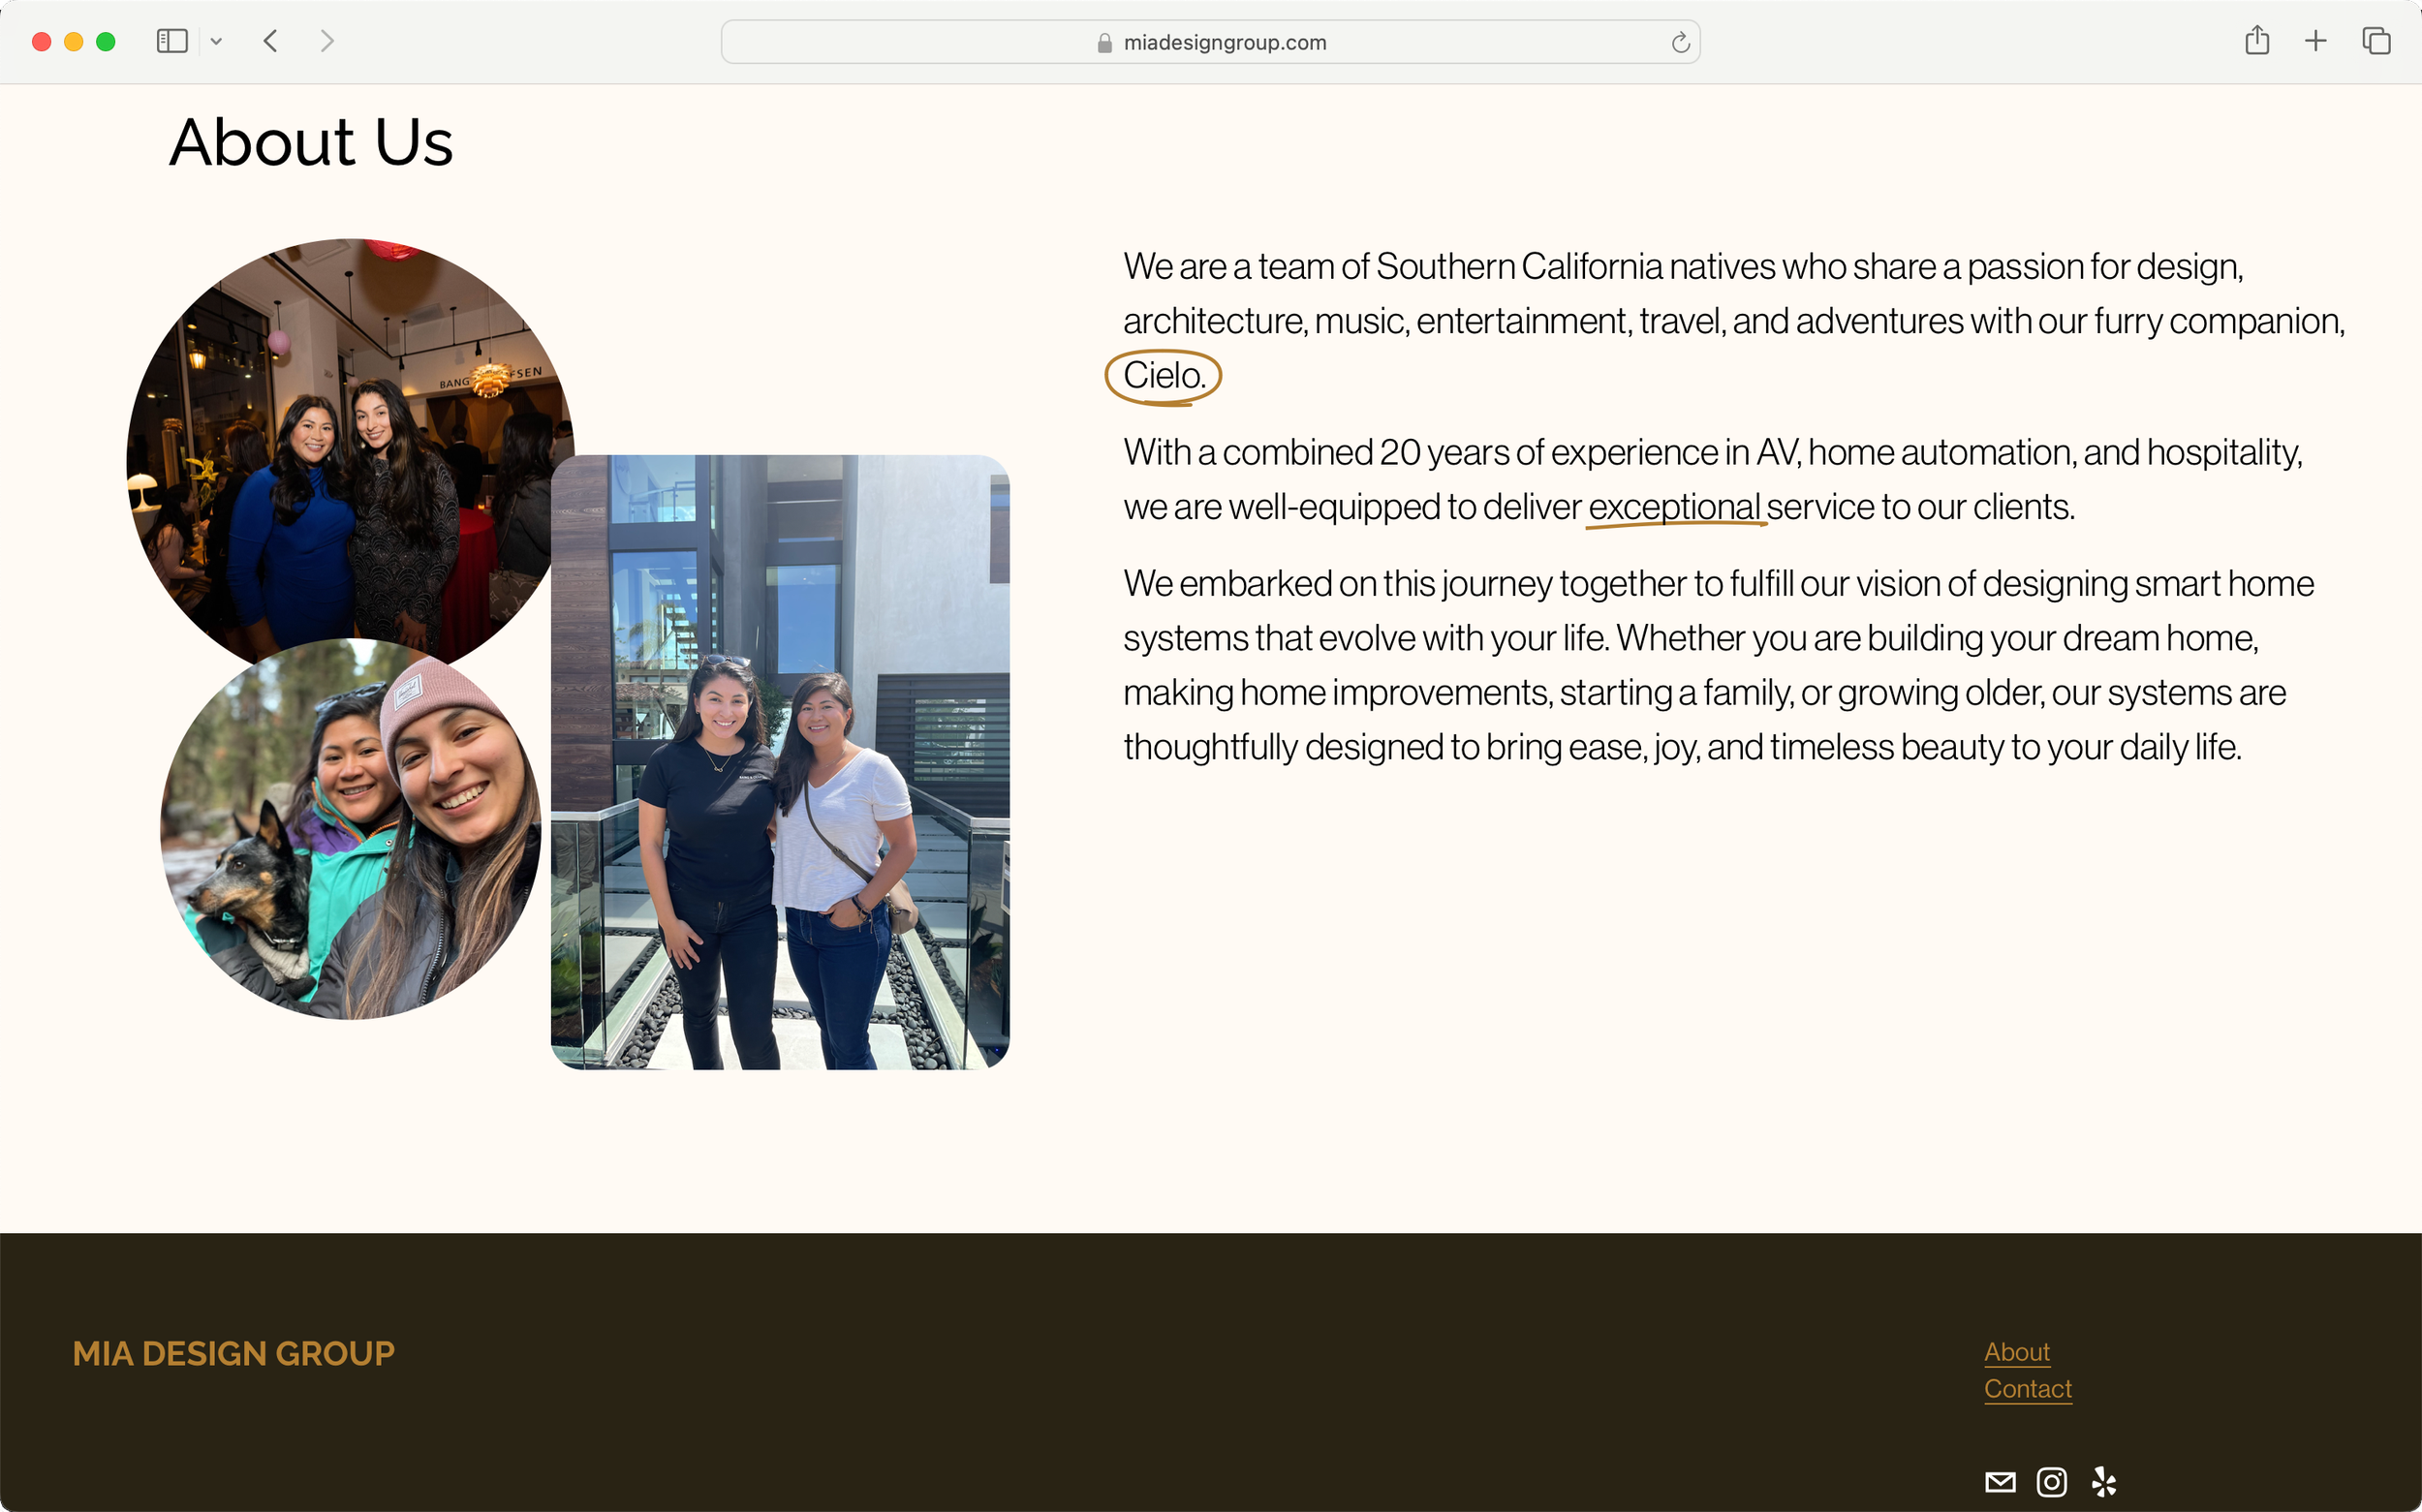Click the miadesigngroup.com address bar
2422x1512 pixels.
pos(1224,43)
